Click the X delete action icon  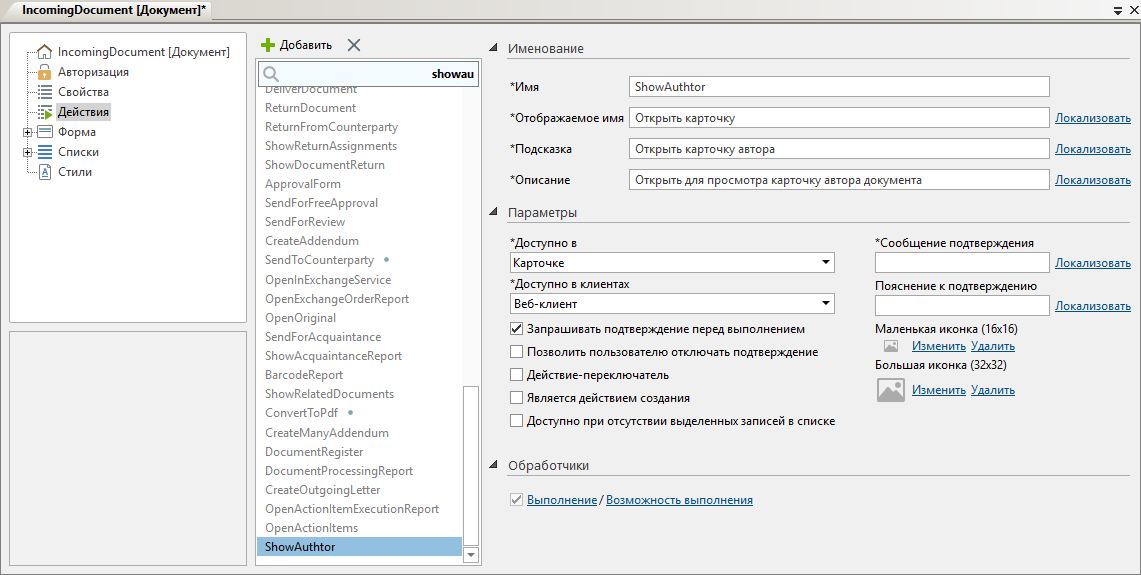[353, 45]
